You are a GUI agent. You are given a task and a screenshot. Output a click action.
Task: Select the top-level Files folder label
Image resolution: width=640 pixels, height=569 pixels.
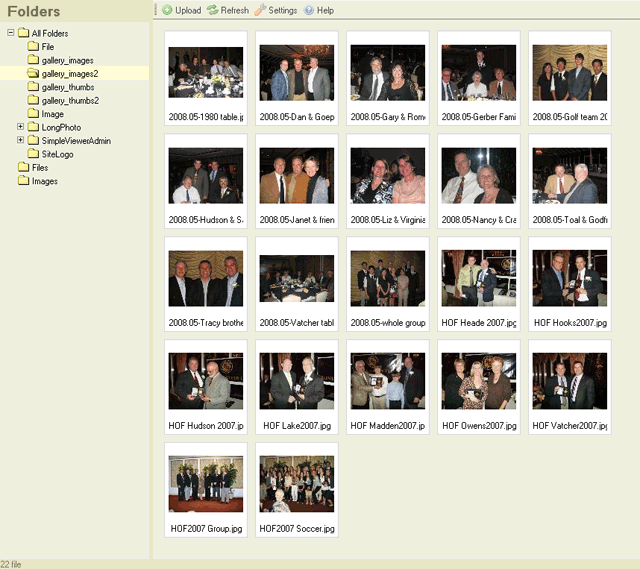pyautogui.click(x=40, y=168)
